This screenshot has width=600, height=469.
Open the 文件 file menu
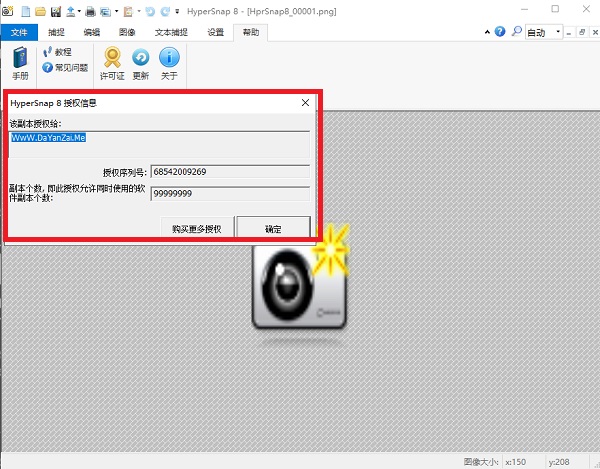click(18, 32)
